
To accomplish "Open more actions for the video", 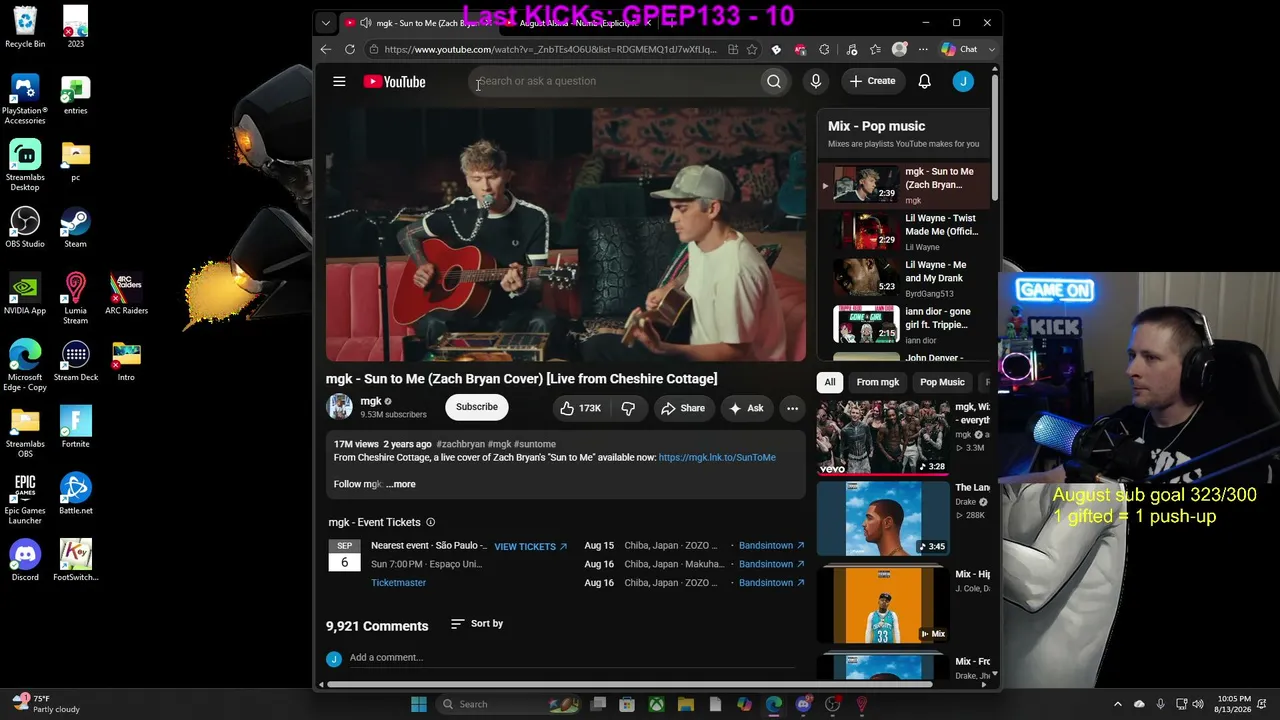I will (x=792, y=408).
